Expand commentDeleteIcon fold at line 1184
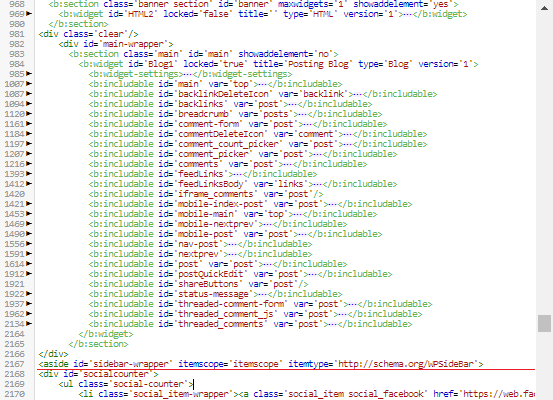This screenshot has height=400, width=553. pos(29,134)
